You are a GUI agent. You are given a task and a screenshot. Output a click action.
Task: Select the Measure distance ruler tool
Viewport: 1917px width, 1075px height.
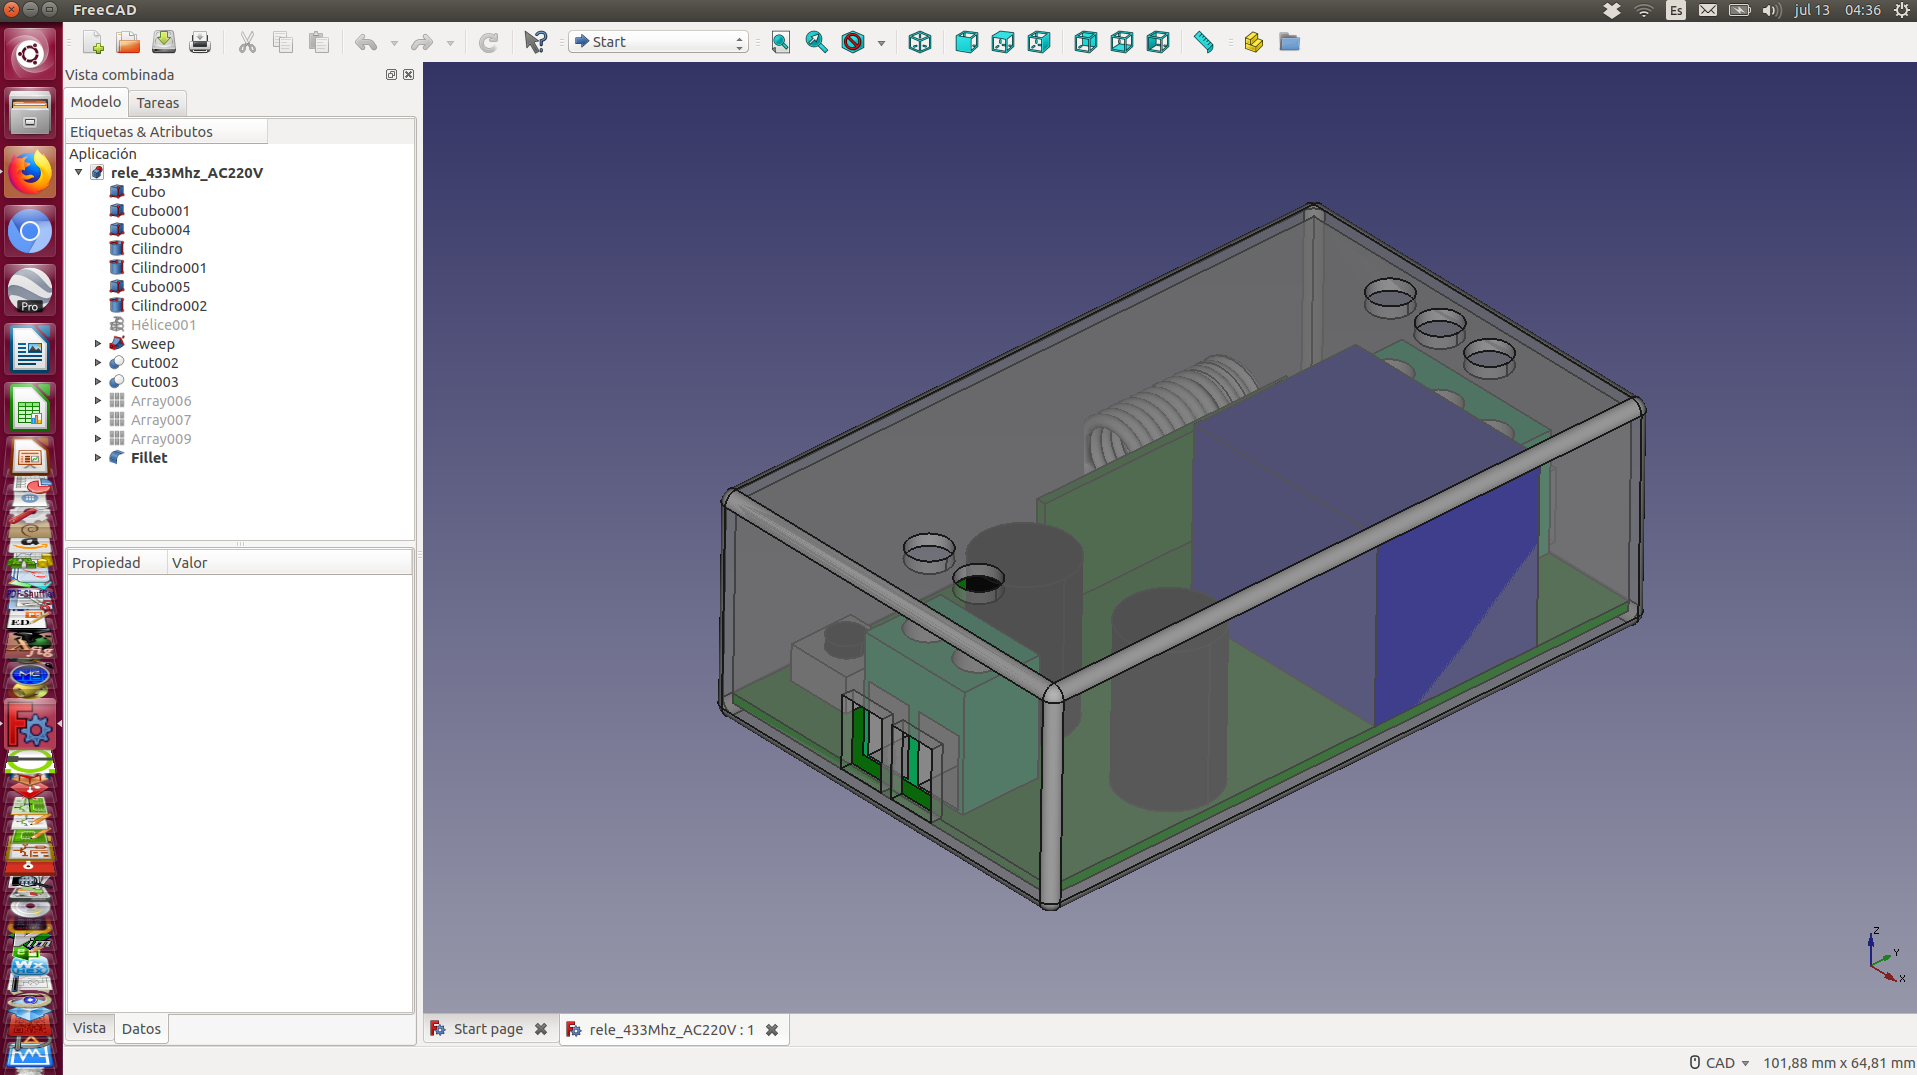click(1203, 42)
